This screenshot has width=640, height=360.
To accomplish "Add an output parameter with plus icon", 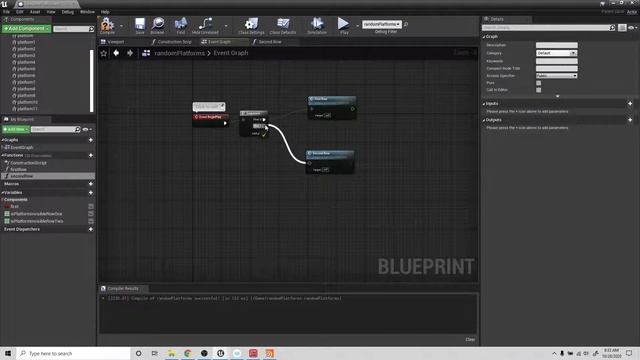I will [630, 120].
